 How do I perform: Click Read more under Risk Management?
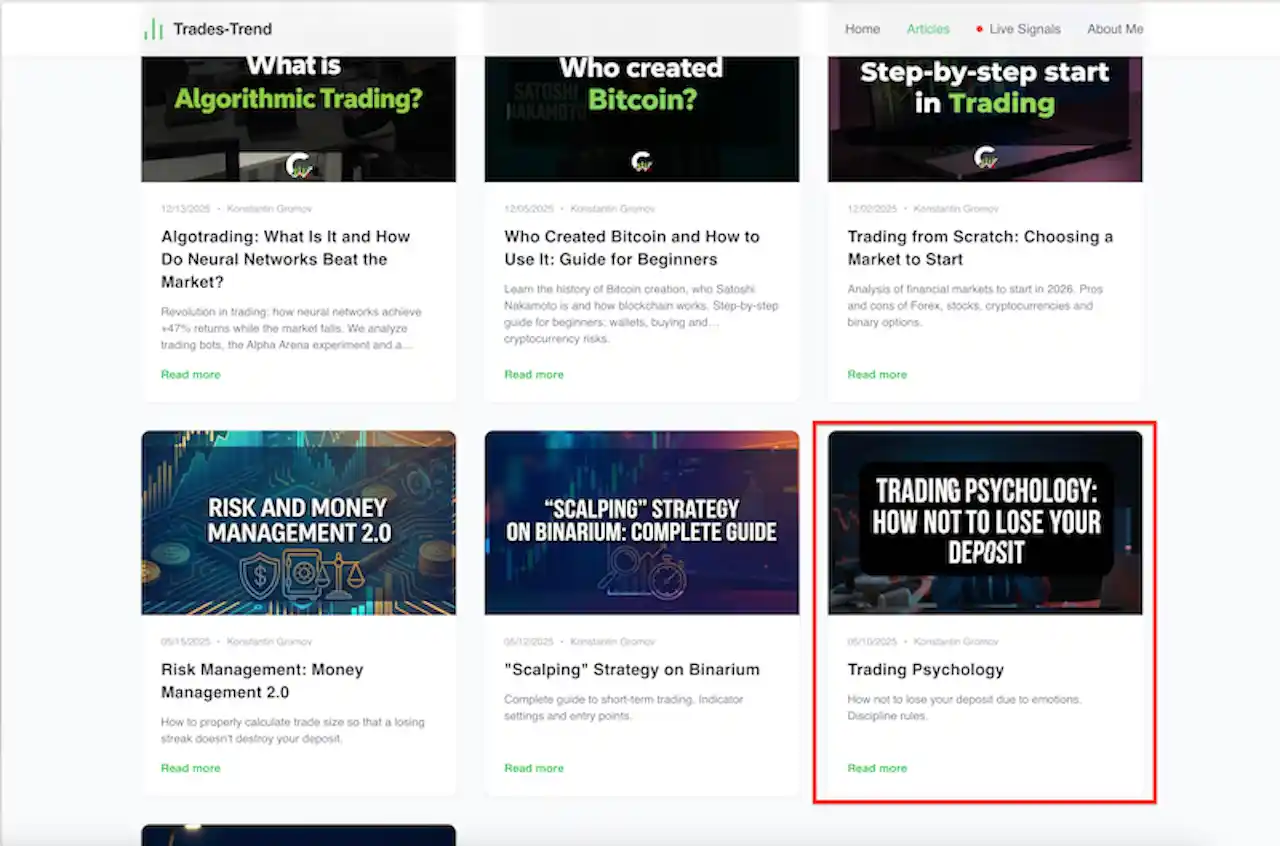191,768
